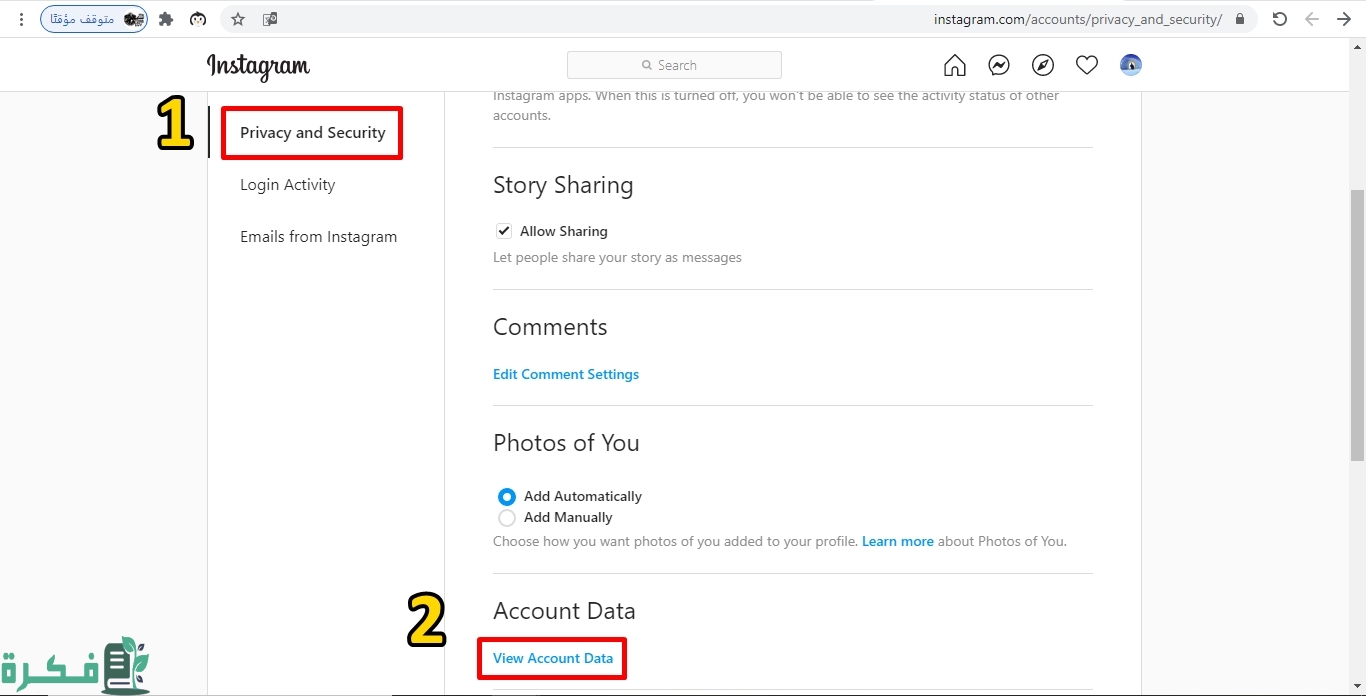Click the Edit Comment Settings link

point(565,374)
